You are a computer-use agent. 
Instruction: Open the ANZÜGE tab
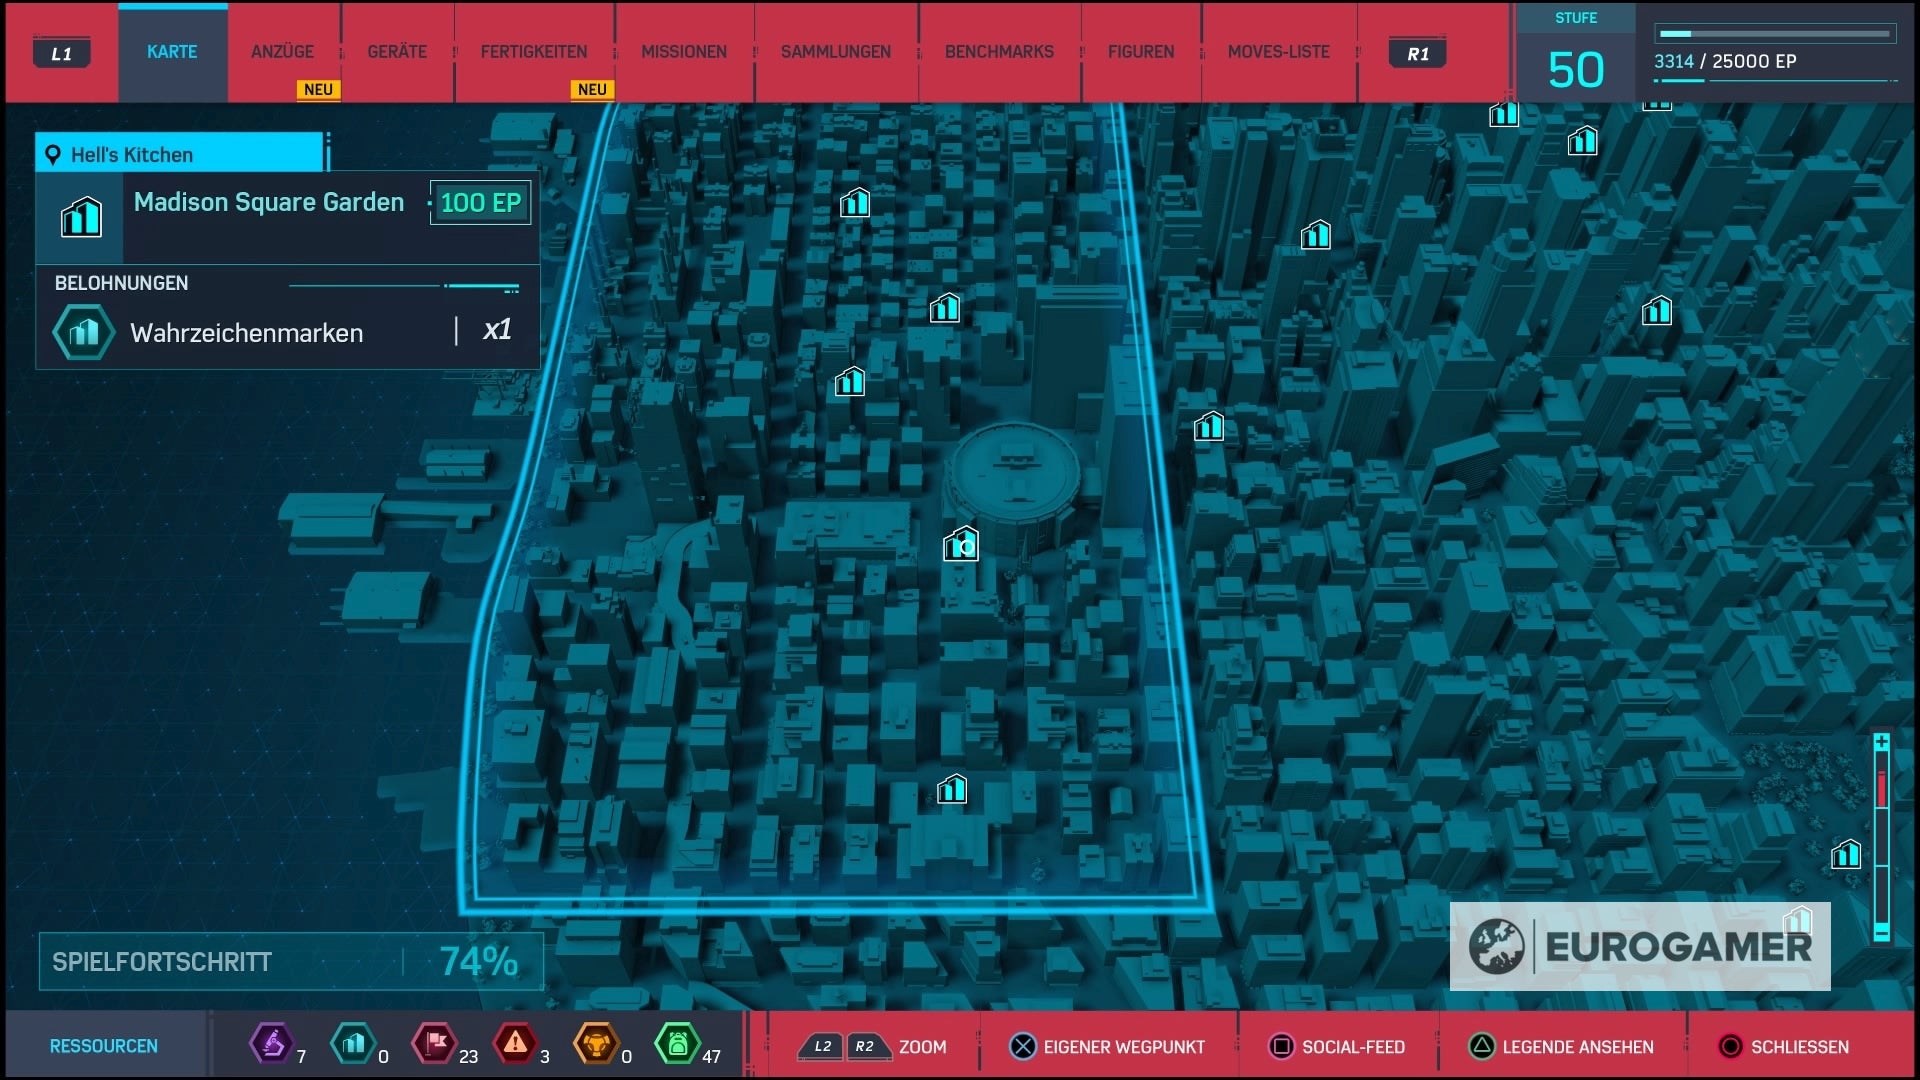coord(282,52)
